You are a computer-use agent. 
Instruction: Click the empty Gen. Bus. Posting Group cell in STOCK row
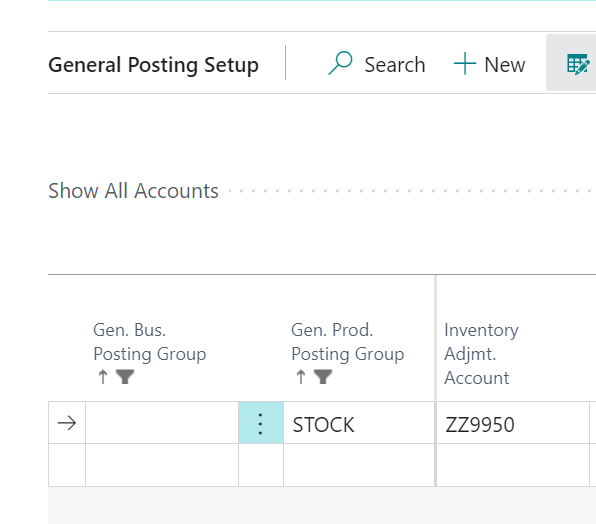pos(162,423)
